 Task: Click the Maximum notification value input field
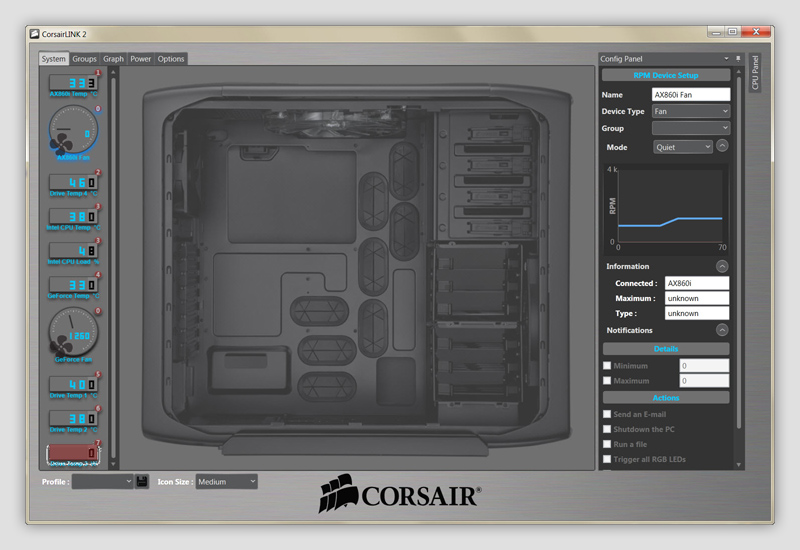tap(704, 381)
